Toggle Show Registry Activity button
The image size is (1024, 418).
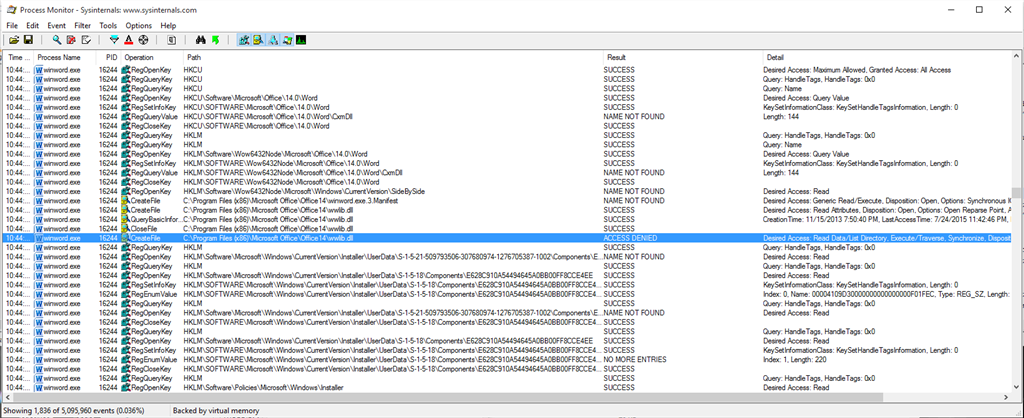point(244,40)
